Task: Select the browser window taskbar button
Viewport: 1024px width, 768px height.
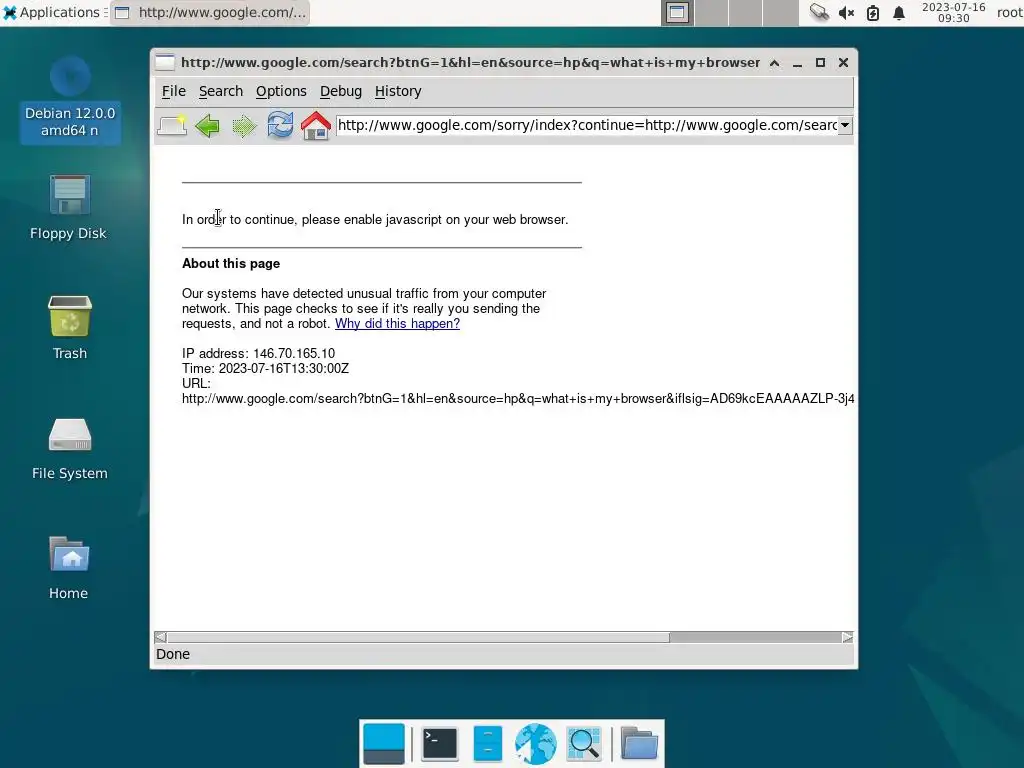Action: (210, 12)
